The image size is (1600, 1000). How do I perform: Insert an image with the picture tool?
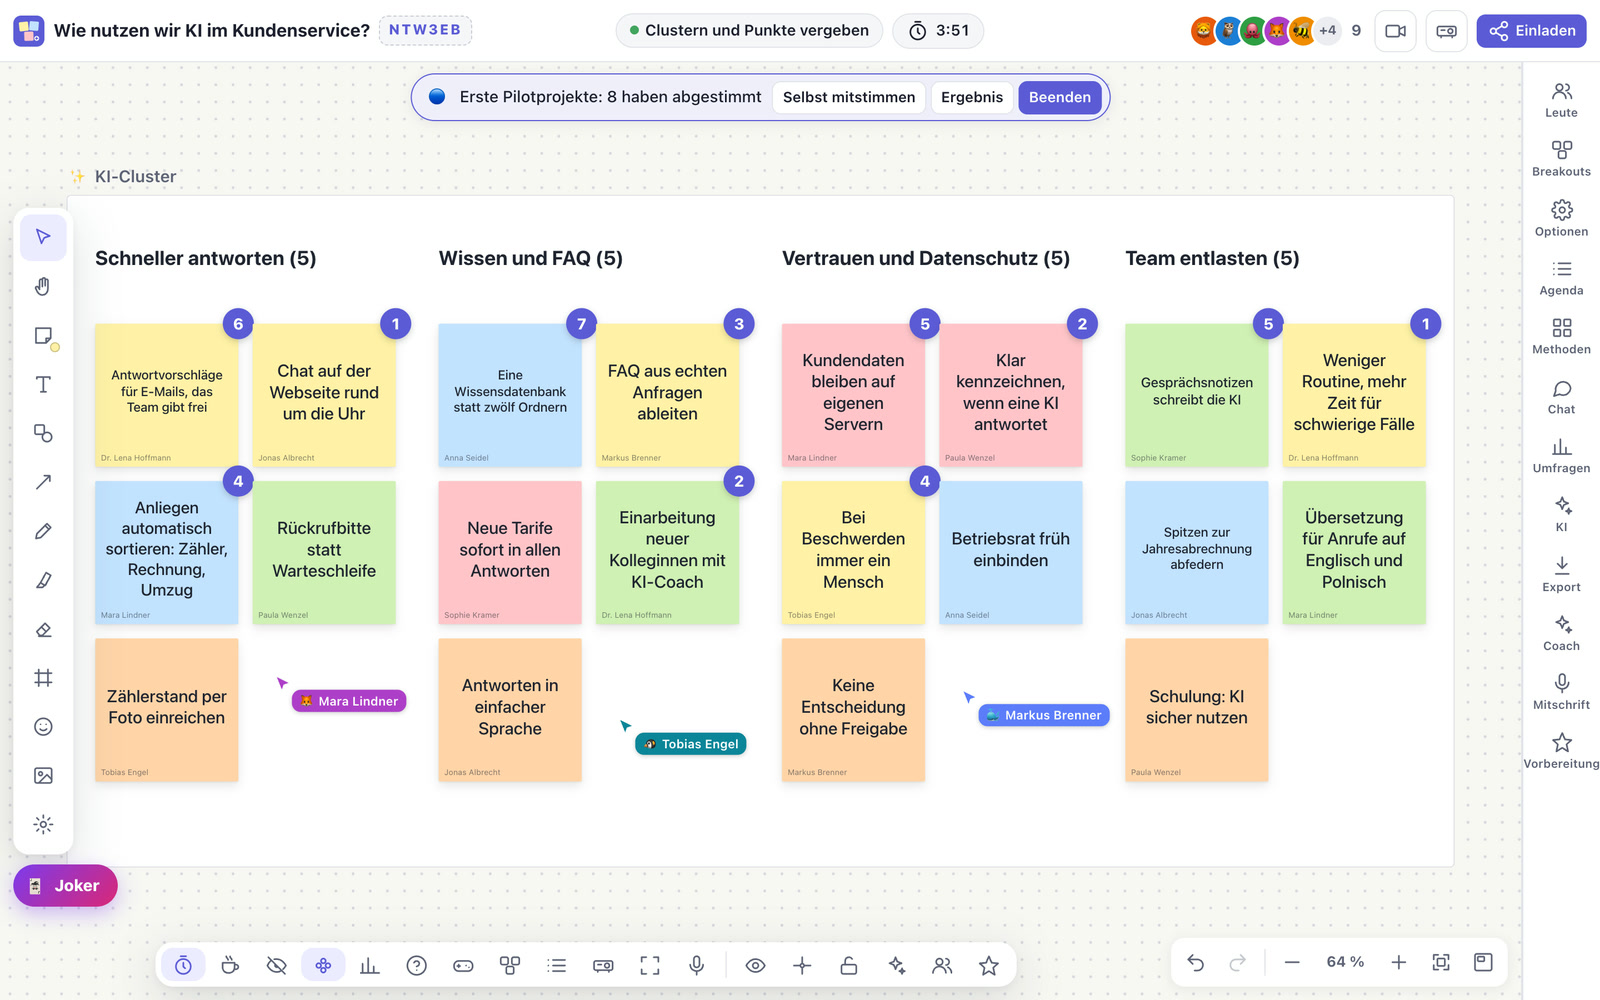[43, 776]
